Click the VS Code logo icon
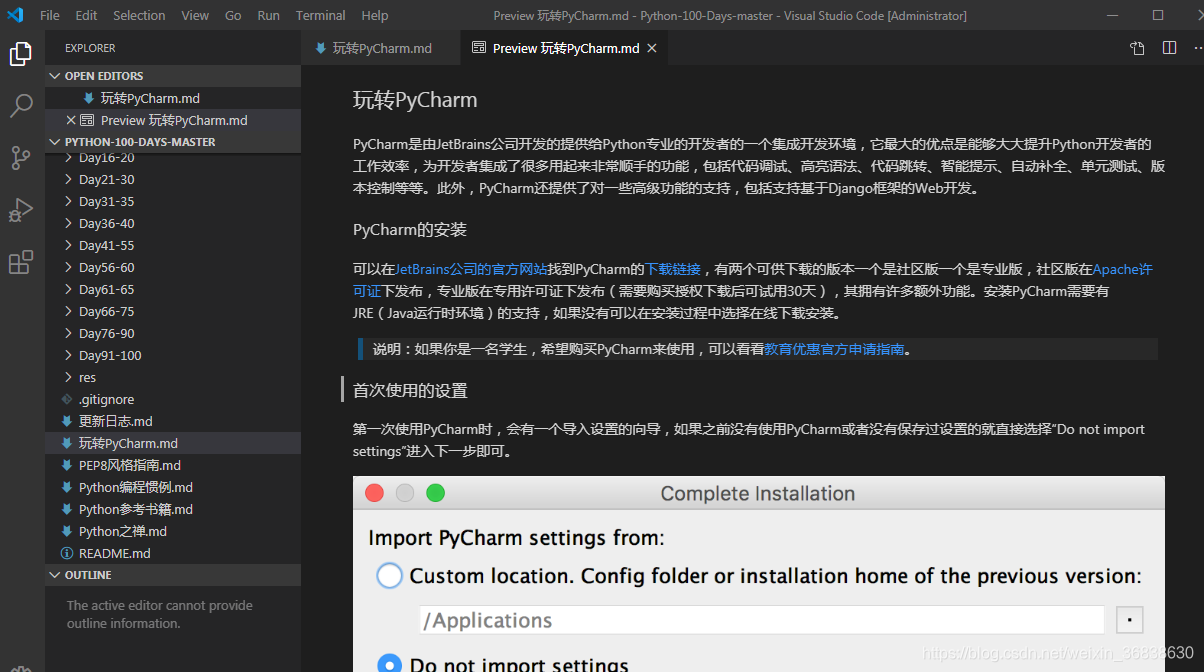 pyautogui.click(x=15, y=15)
